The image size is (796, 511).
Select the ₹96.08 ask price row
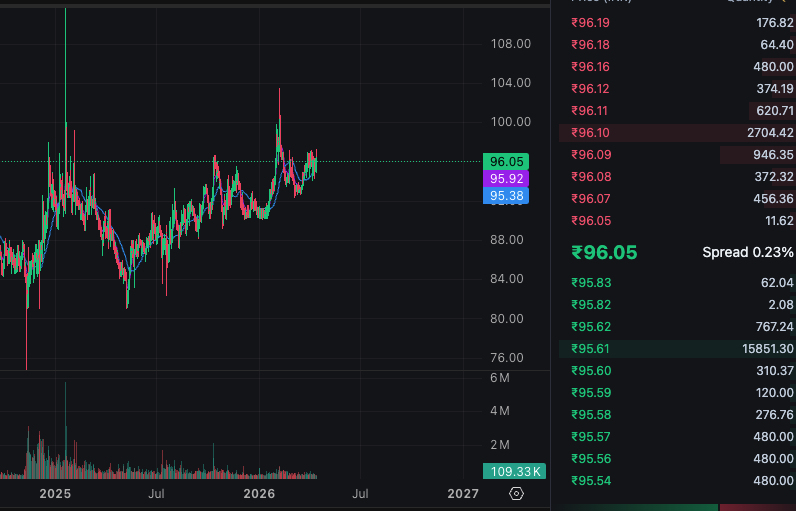click(x=677, y=177)
